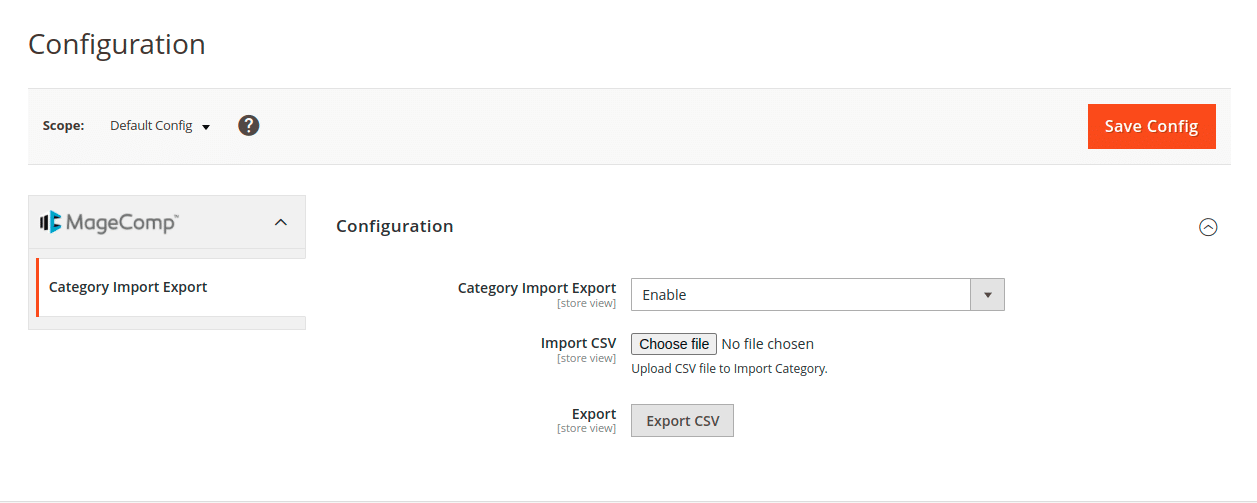1257x503 pixels.
Task: Click the "Upload CSV file to Import Category" note
Action: click(729, 368)
